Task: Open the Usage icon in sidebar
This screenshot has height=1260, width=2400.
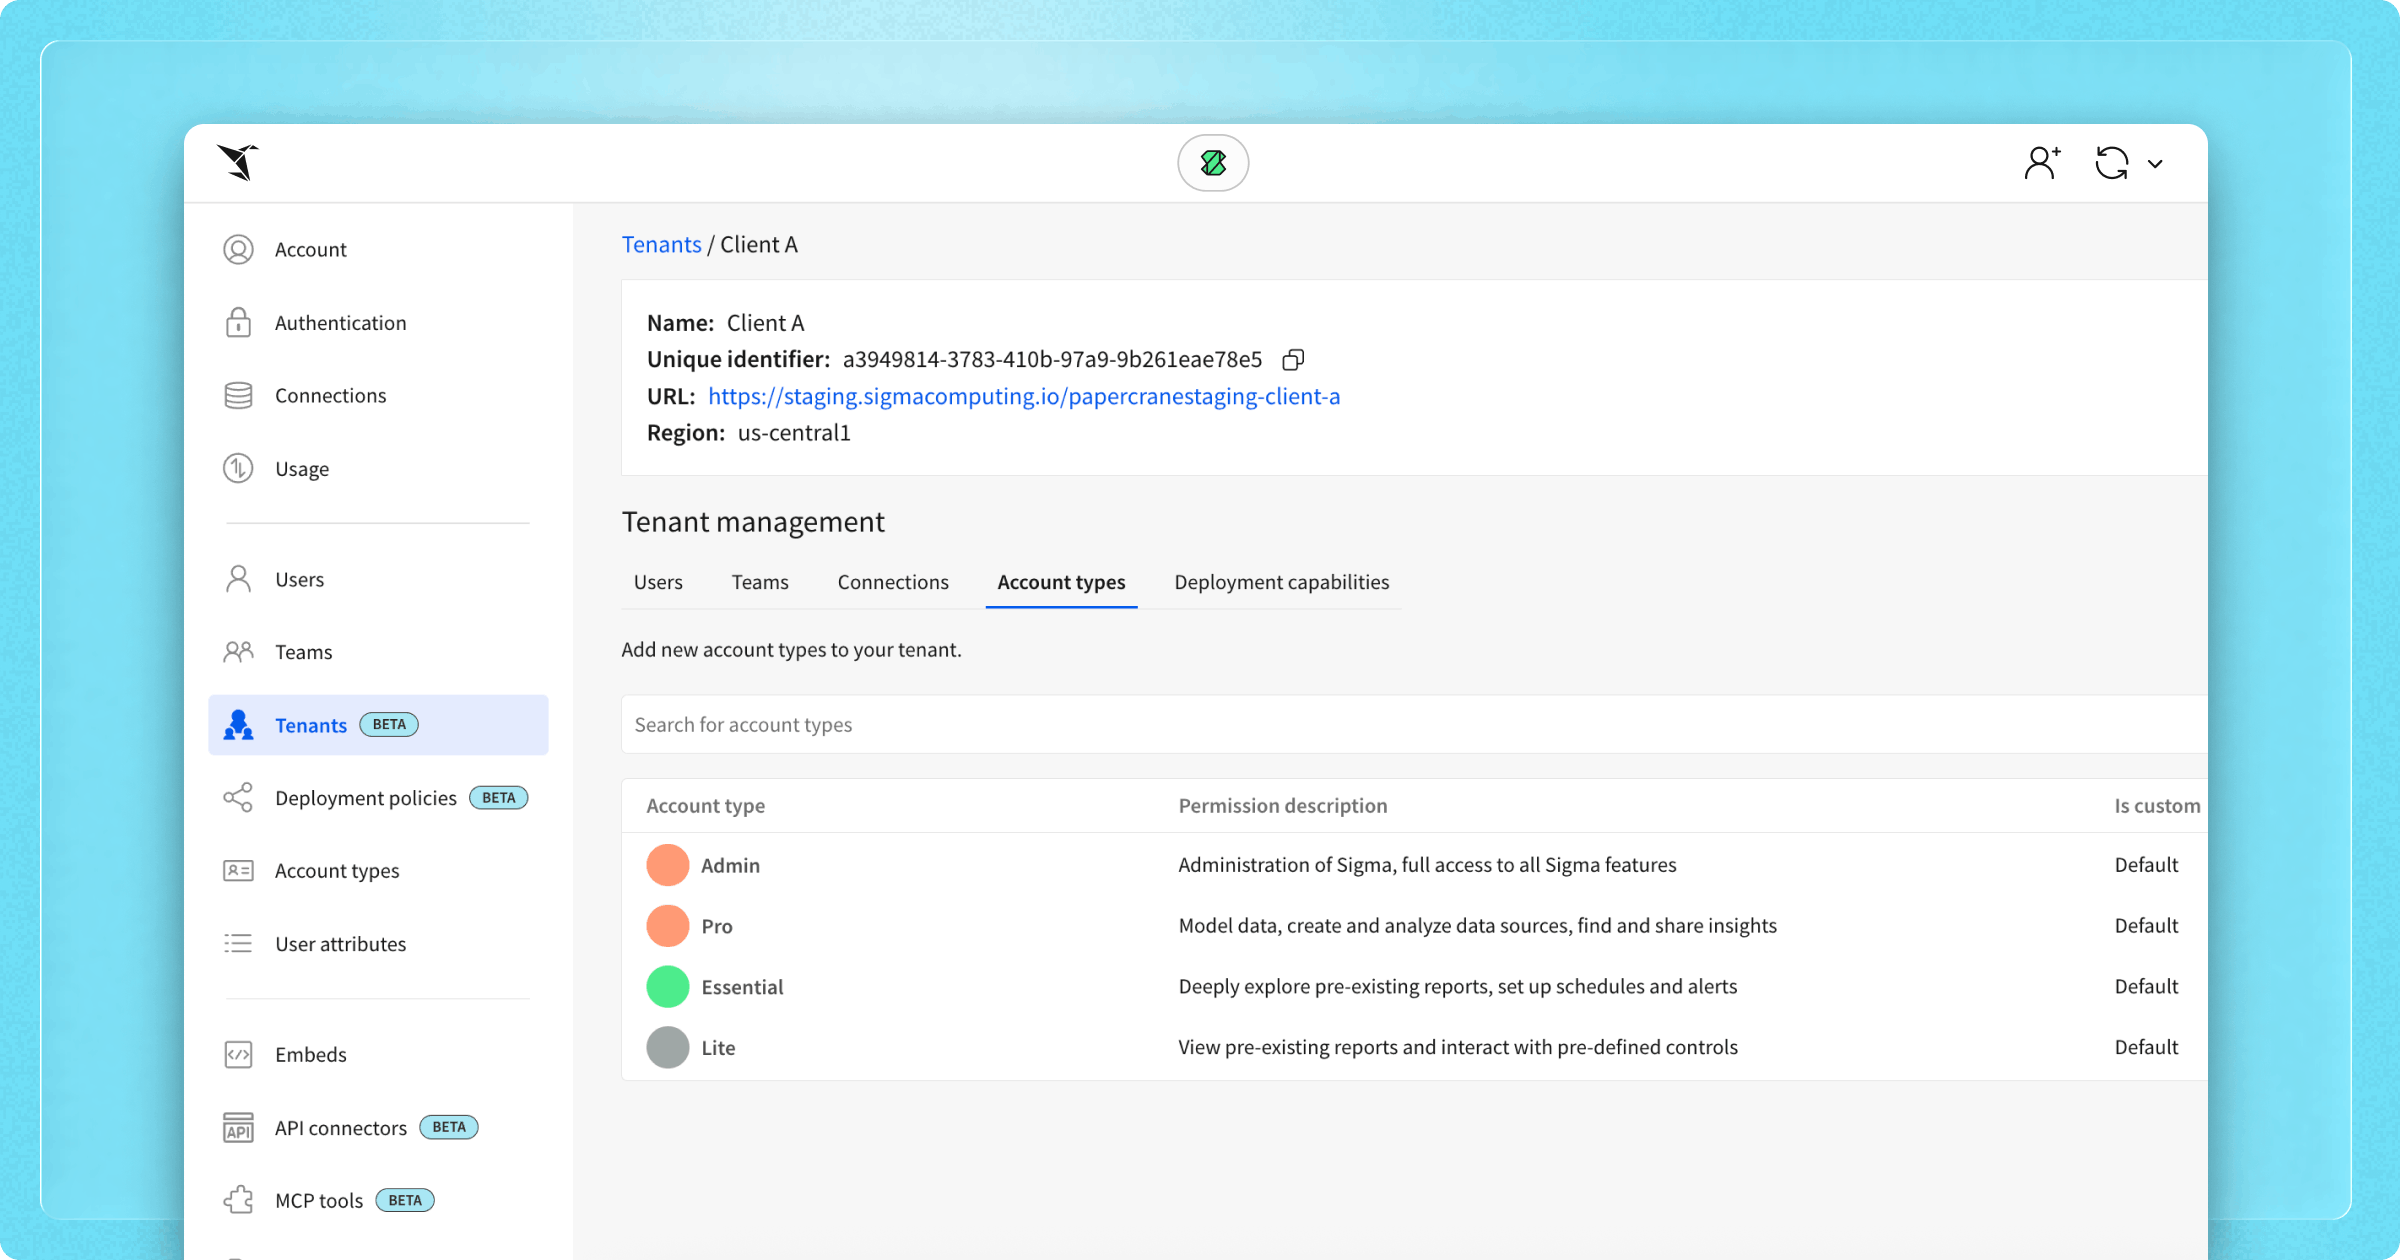Action: [x=238, y=469]
